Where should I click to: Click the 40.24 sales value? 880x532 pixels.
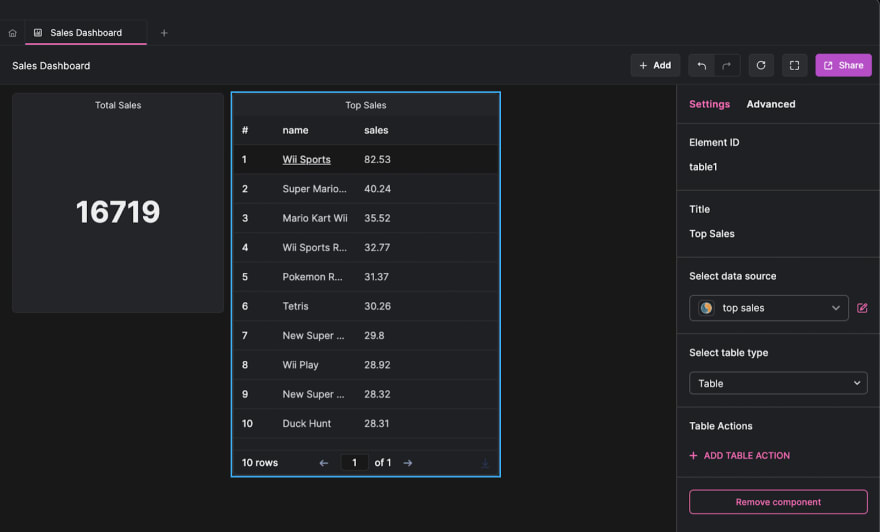pyautogui.click(x=377, y=189)
